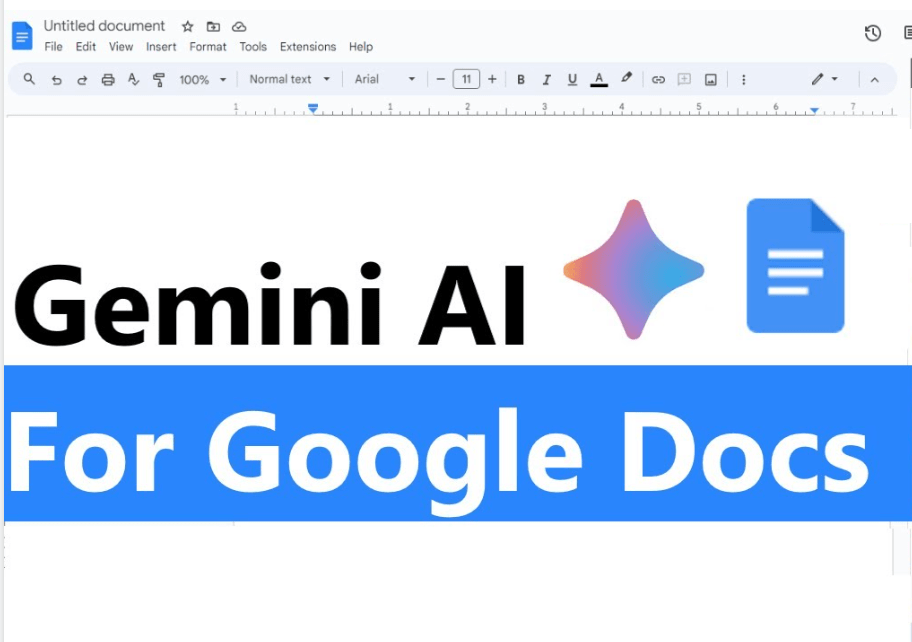Click the Undo arrow in toolbar
The width and height of the screenshot is (912, 642).
click(x=56, y=80)
